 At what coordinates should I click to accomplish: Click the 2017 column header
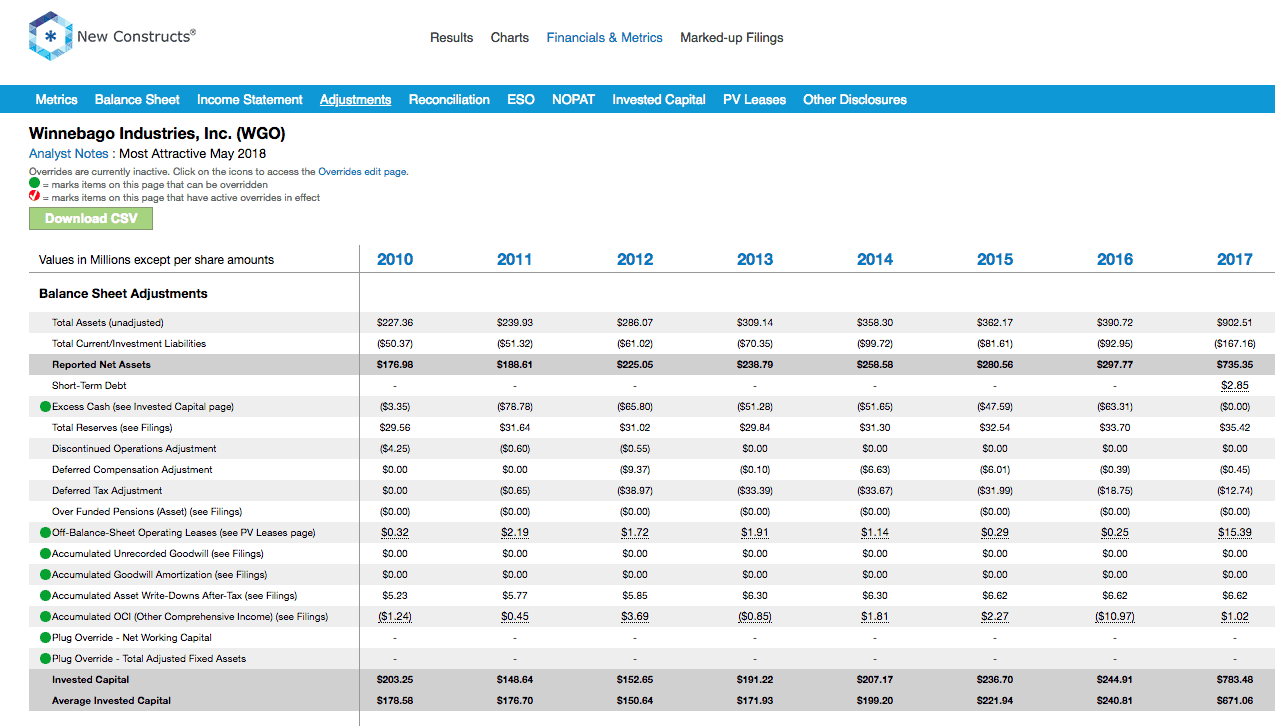(x=1235, y=259)
